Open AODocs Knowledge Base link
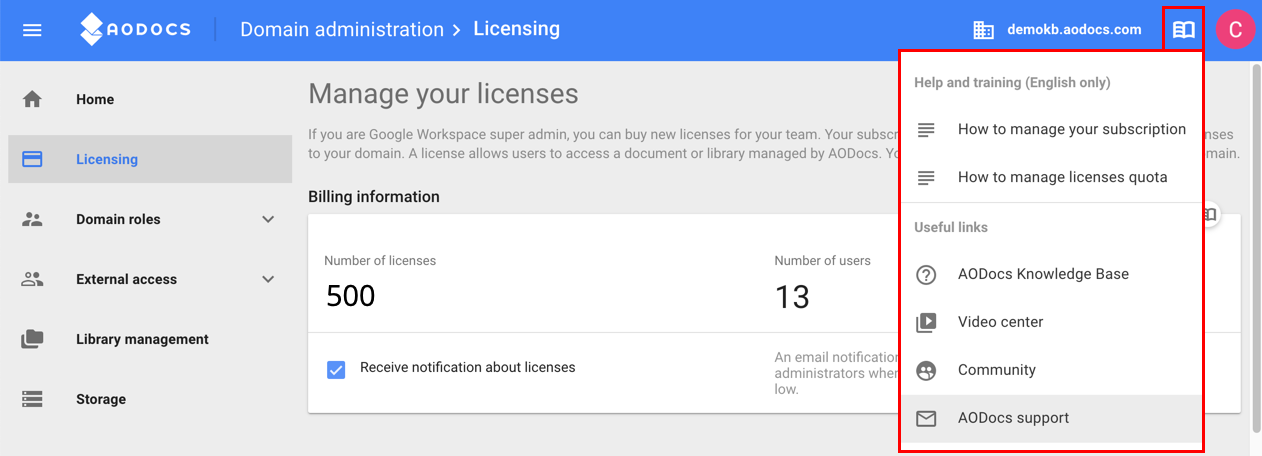This screenshot has width=1262, height=456. [1050, 274]
